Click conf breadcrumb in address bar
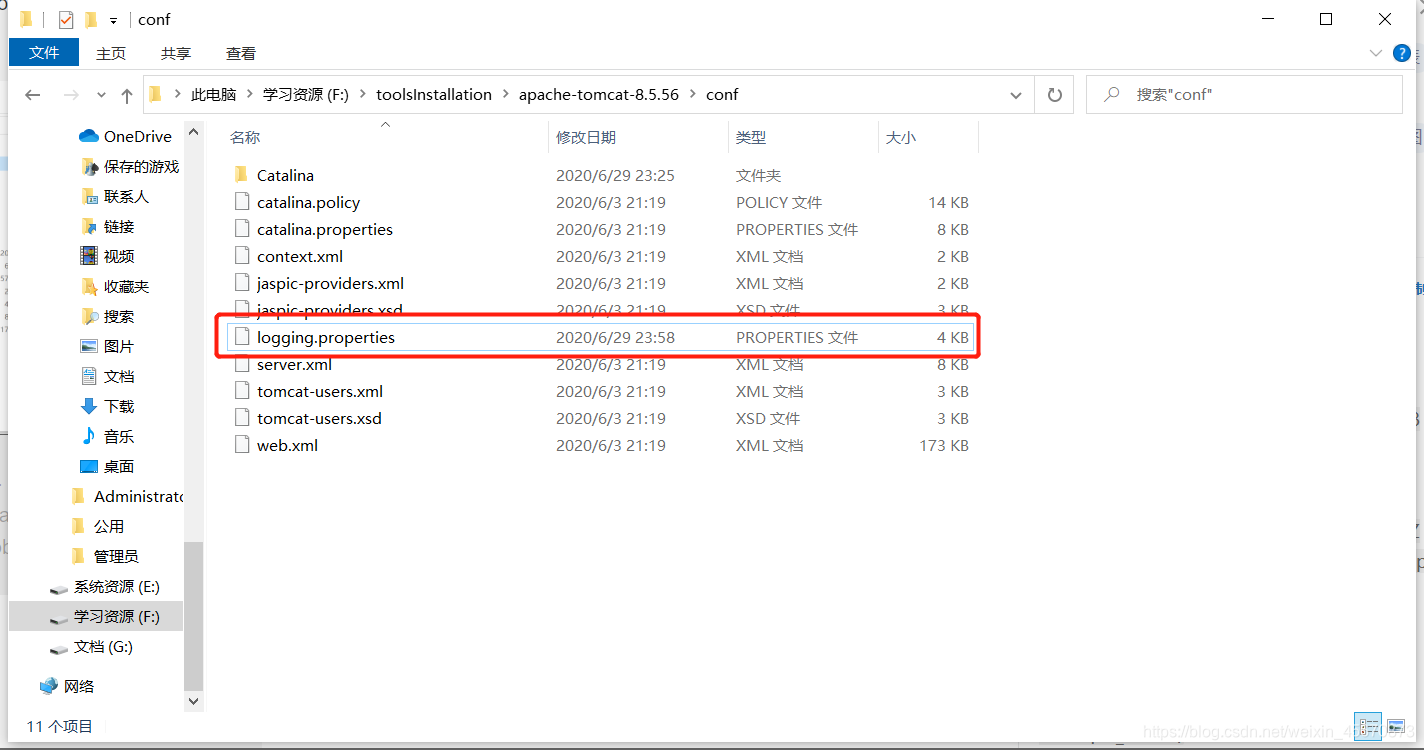The image size is (1424, 750). coord(722,94)
